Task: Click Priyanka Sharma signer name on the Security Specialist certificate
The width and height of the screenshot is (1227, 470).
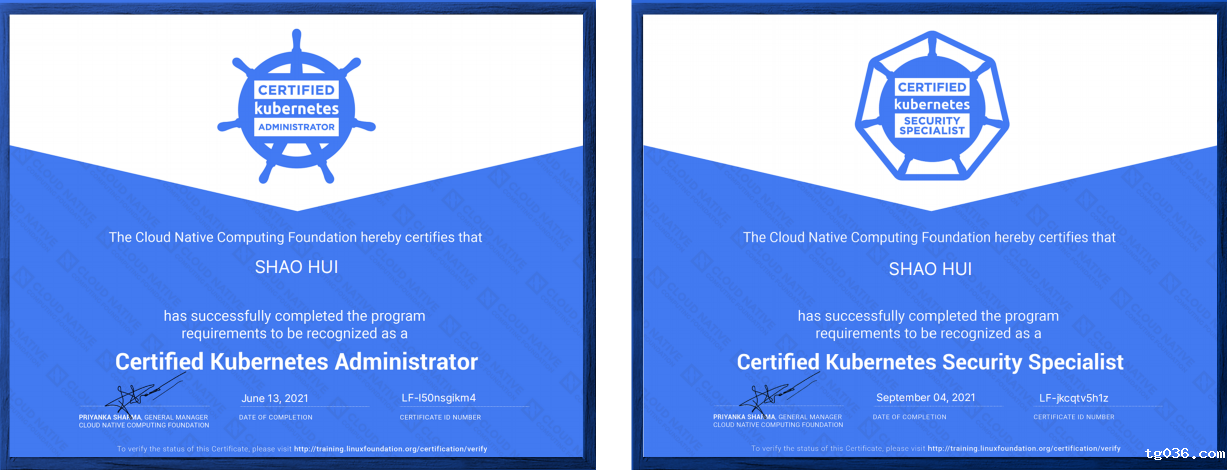Action: 745,416
